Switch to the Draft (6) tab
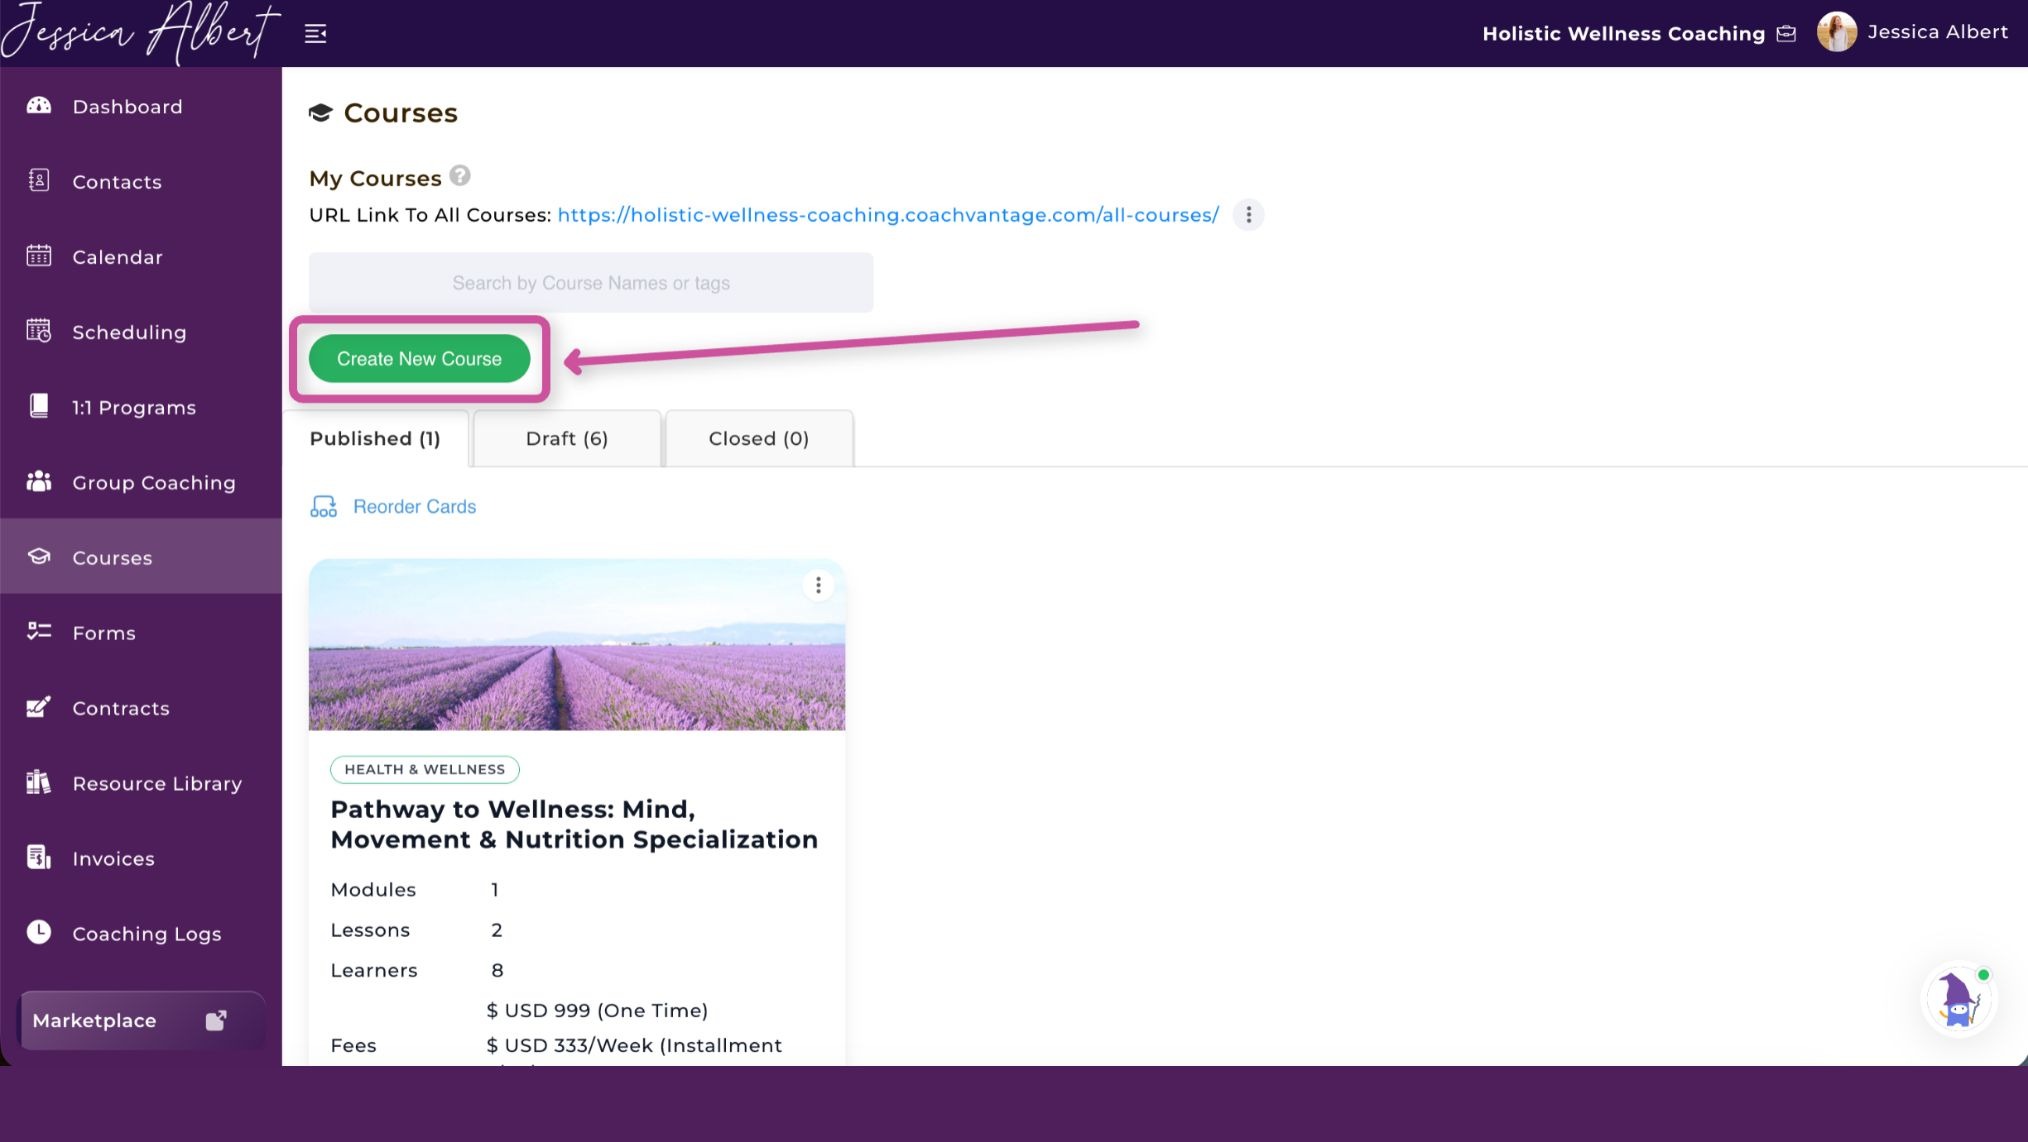Viewport: 2028px width, 1142px height. 567,439
